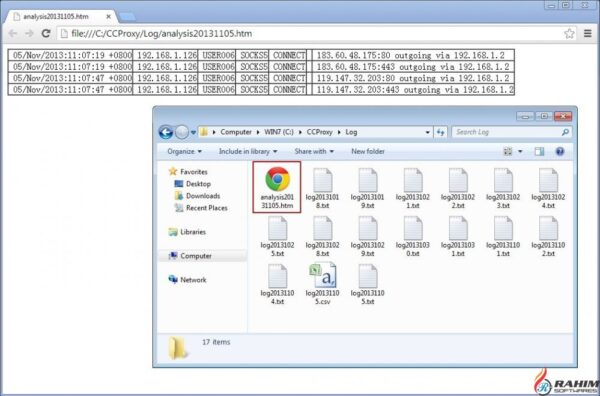Select the log20131029.txt file
This screenshot has width=600, height=396.
point(367,236)
